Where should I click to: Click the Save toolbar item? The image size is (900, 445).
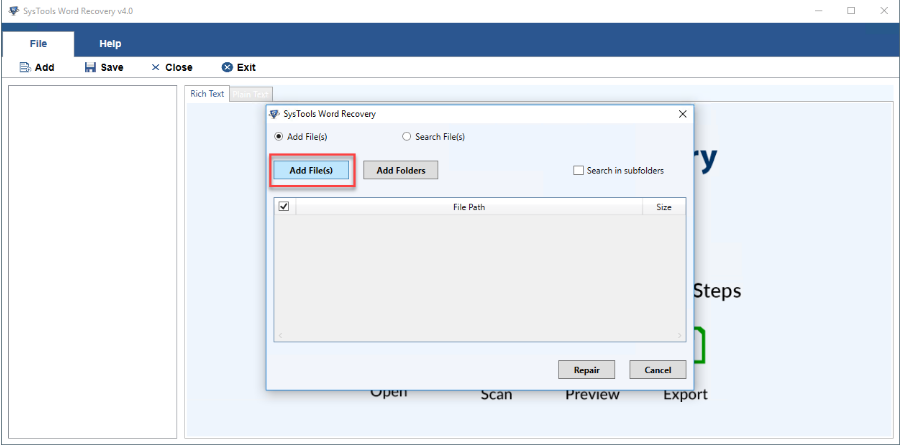coord(104,67)
